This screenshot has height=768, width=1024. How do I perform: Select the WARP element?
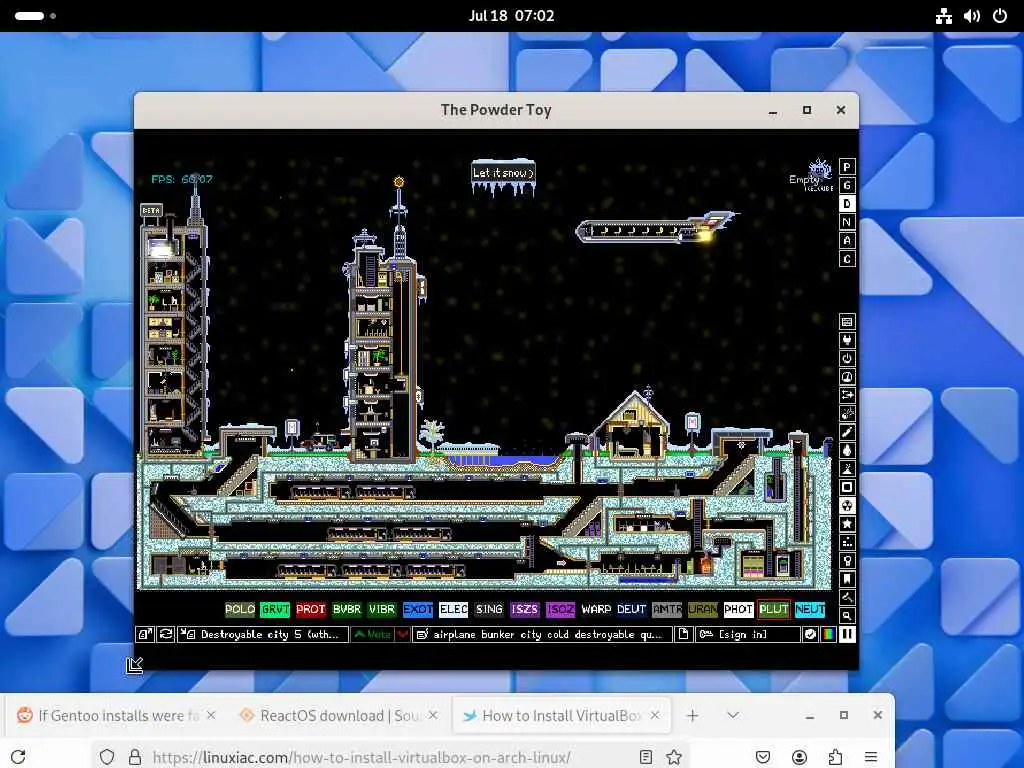click(596, 609)
